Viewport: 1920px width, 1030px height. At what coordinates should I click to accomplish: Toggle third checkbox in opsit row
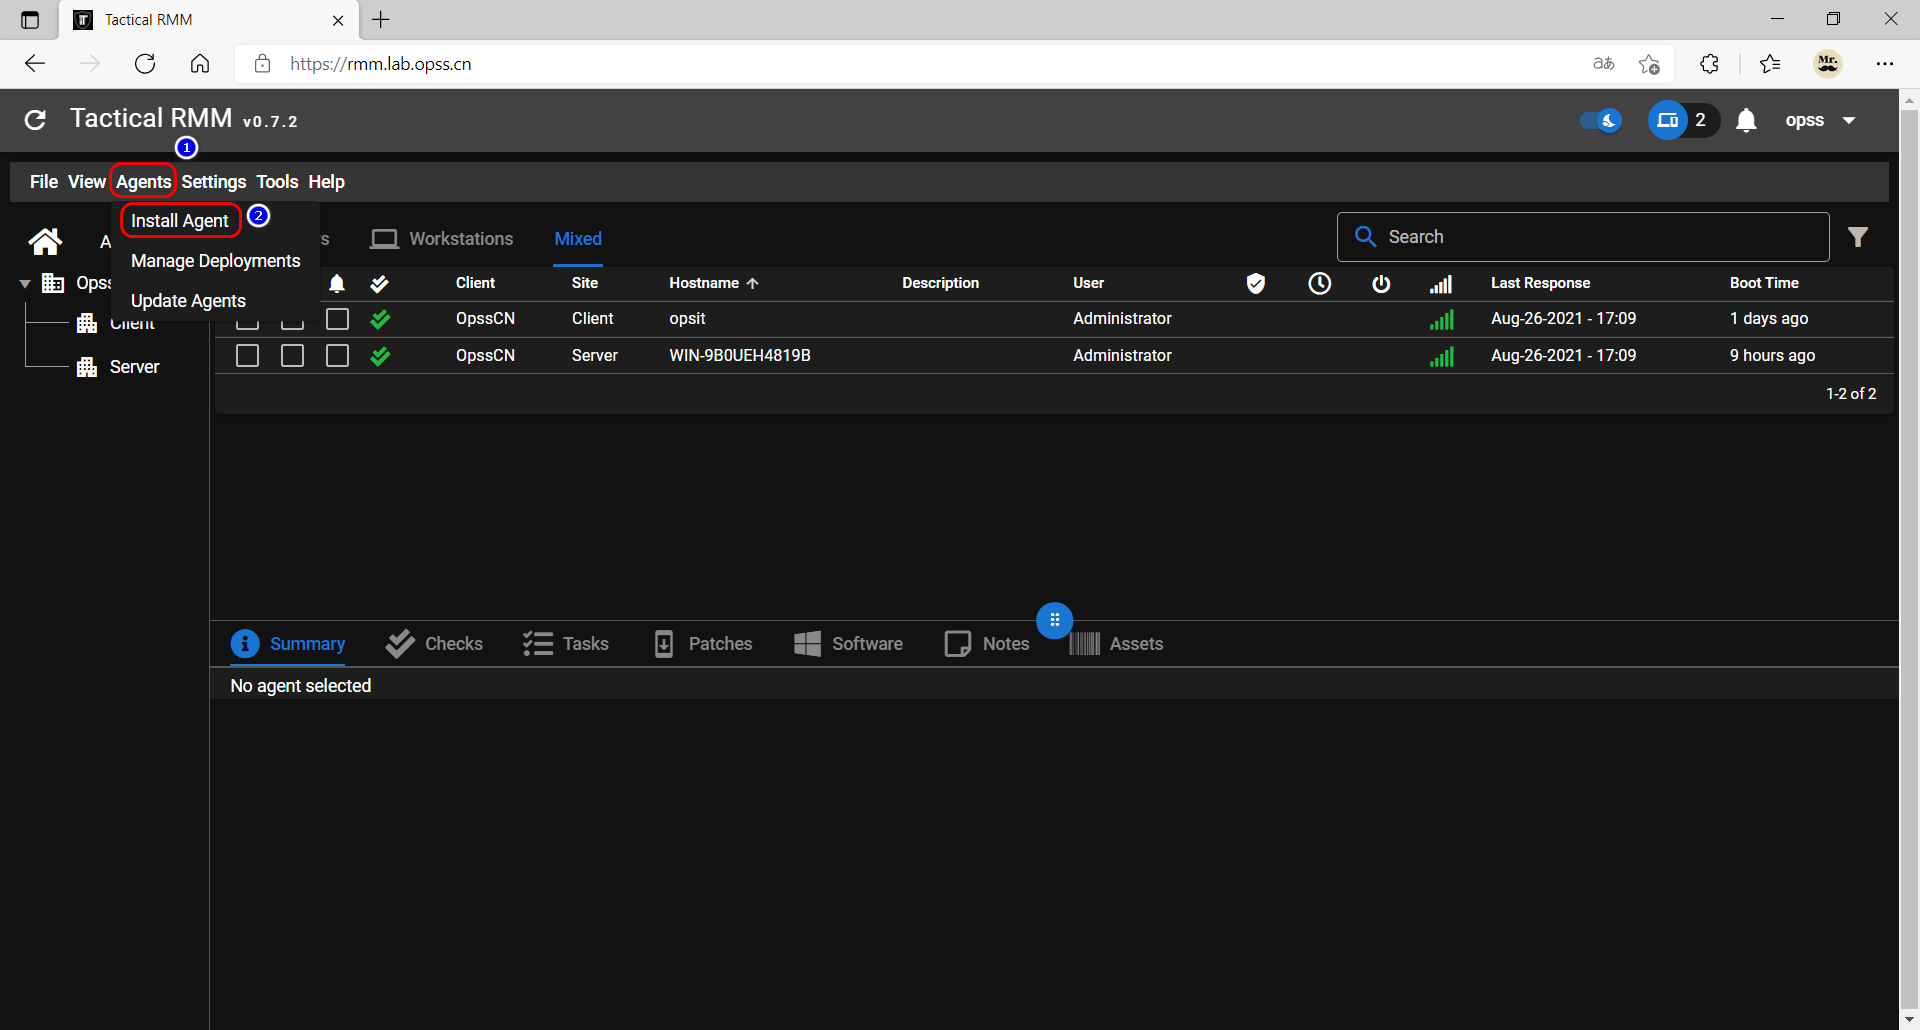click(338, 319)
